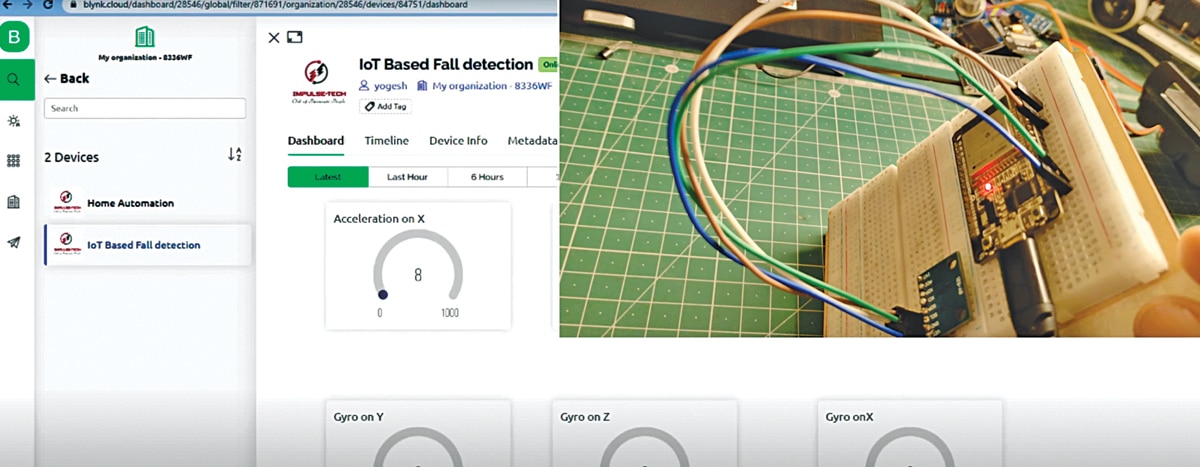Close the device panel with X icon
The image size is (1200, 467).
[274, 37]
